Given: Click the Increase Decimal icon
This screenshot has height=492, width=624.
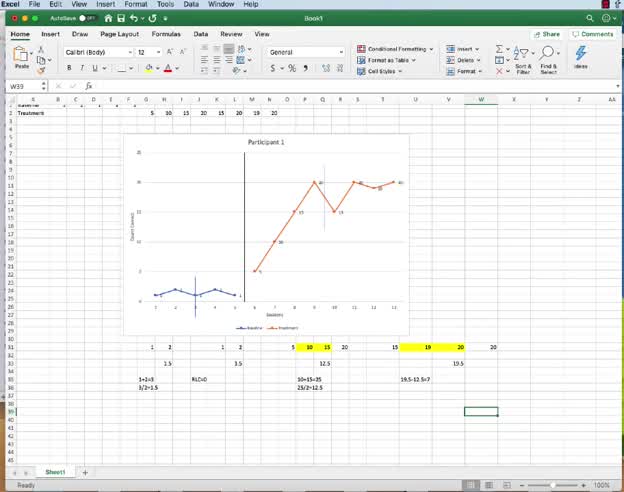Looking at the screenshot, I should [326, 68].
